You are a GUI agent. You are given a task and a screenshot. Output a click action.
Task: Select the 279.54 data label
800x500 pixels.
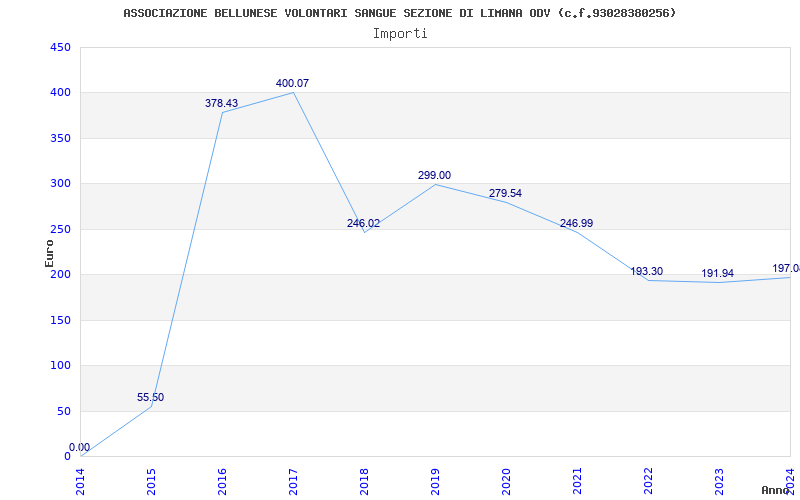505,193
